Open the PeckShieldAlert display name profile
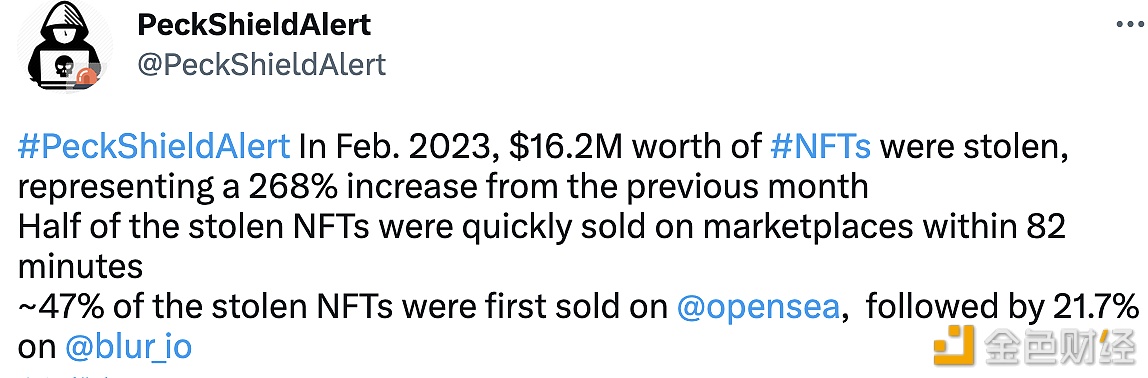The width and height of the screenshot is (1148, 378). pyautogui.click(x=254, y=25)
